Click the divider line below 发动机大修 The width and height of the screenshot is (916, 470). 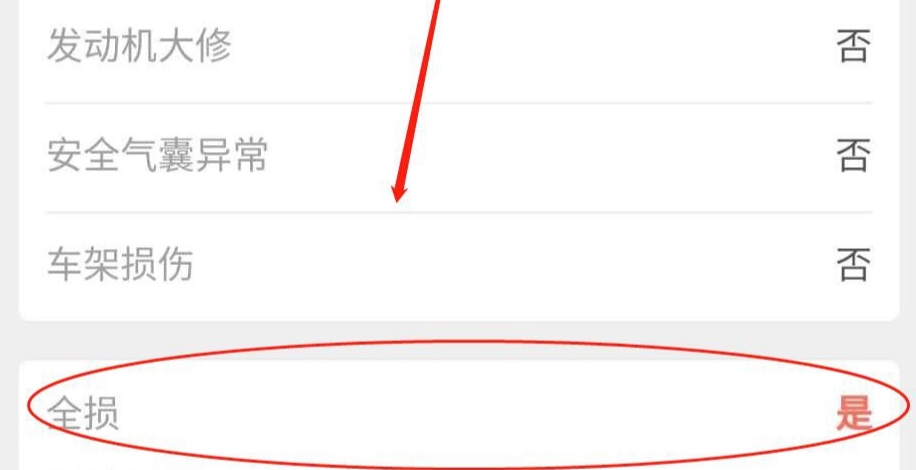(459, 103)
